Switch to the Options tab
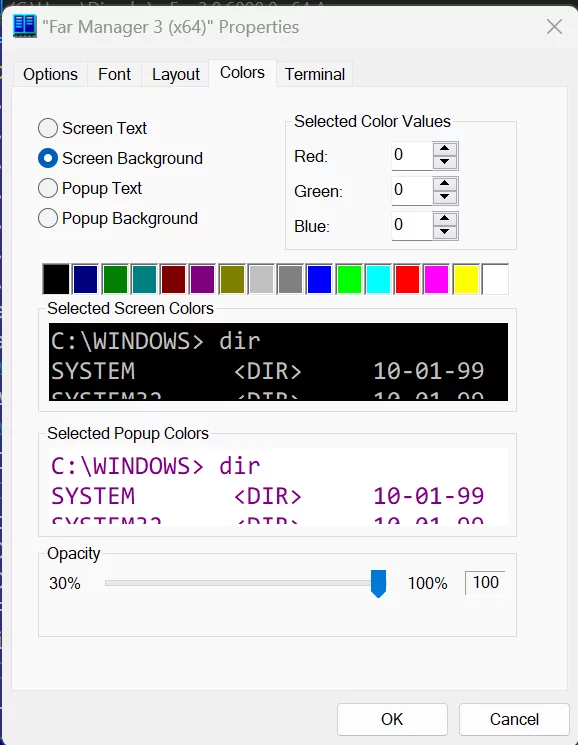The height and width of the screenshot is (745, 578). click(x=50, y=74)
